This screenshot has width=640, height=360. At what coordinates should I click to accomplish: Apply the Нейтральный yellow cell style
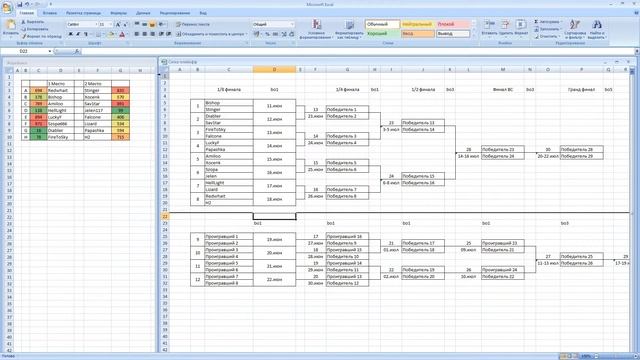coord(418,24)
